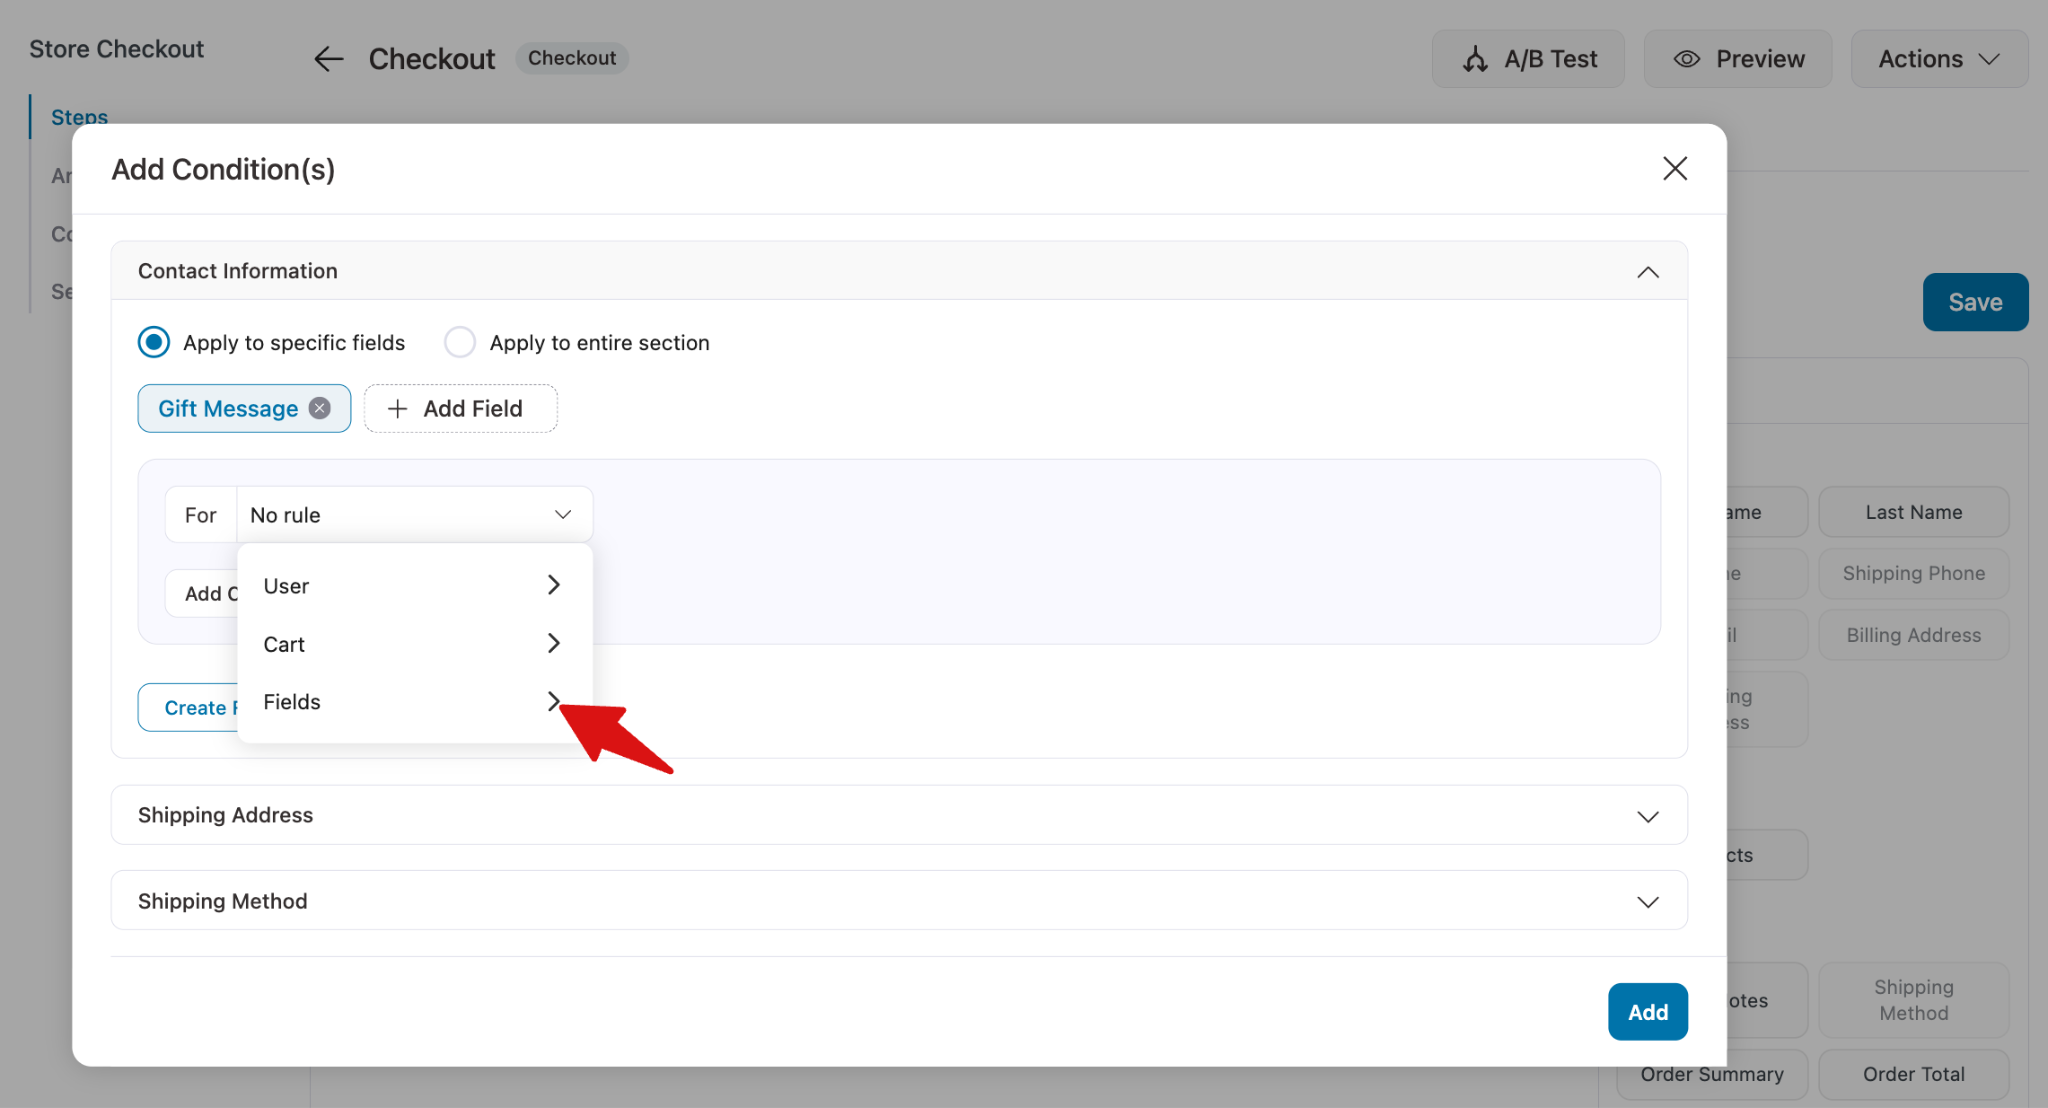
Task: Expand the Cart submenu arrow
Action: click(554, 643)
